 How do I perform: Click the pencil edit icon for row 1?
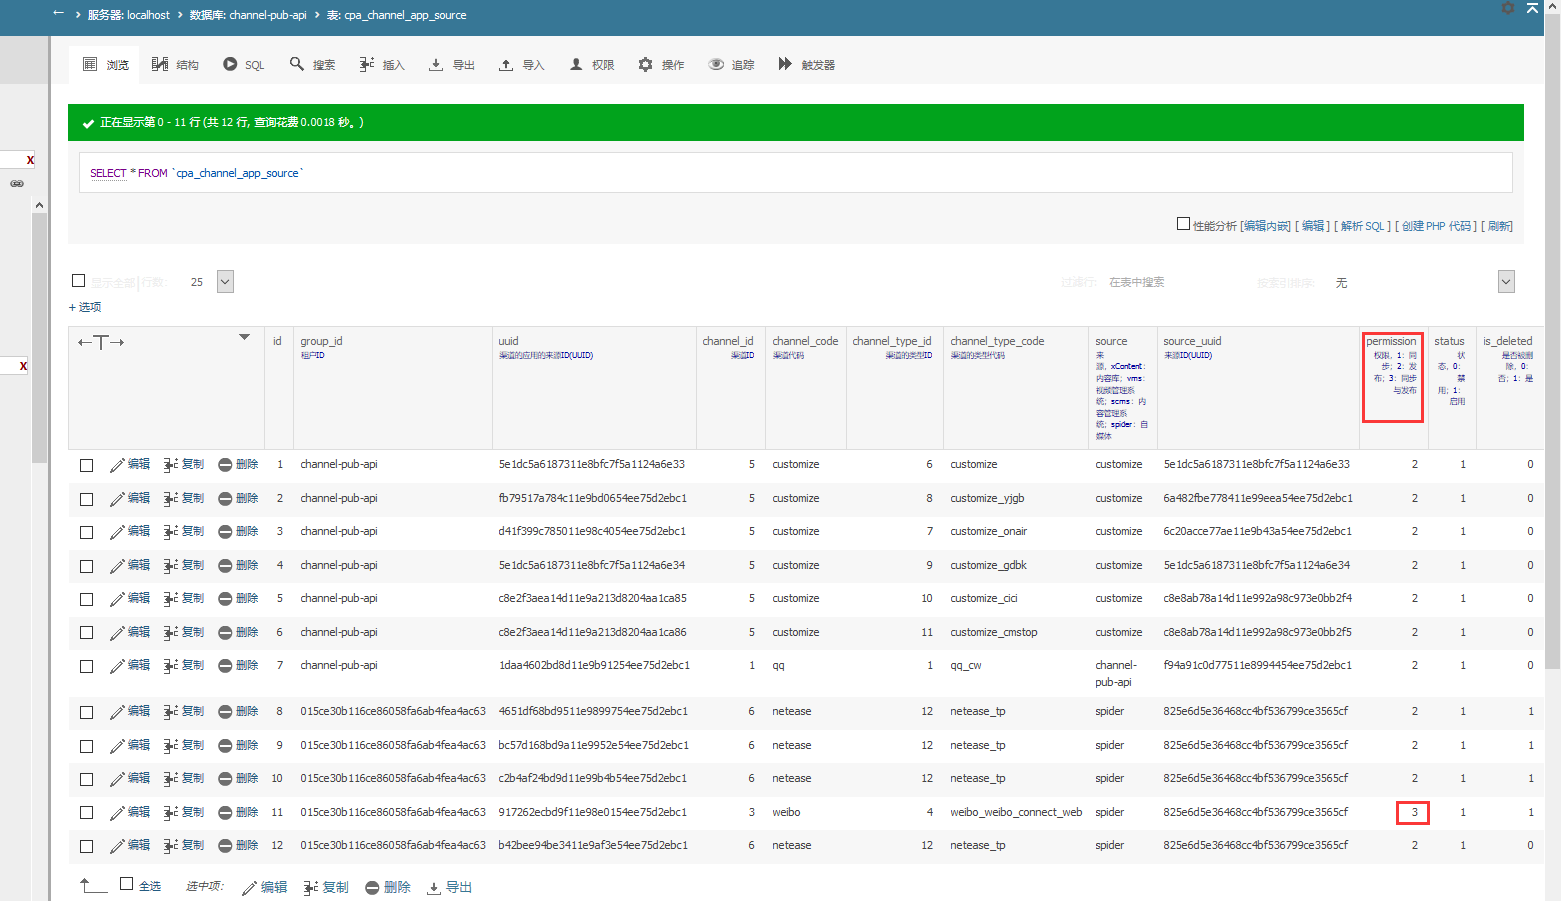coord(117,465)
